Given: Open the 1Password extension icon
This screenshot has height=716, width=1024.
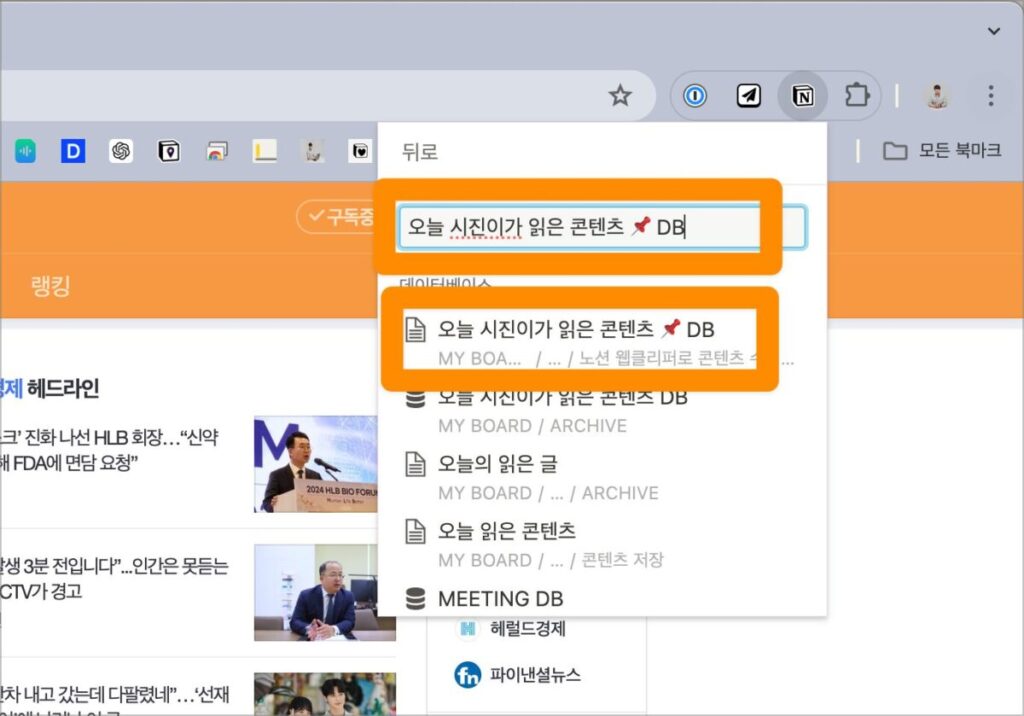Looking at the screenshot, I should (696, 96).
